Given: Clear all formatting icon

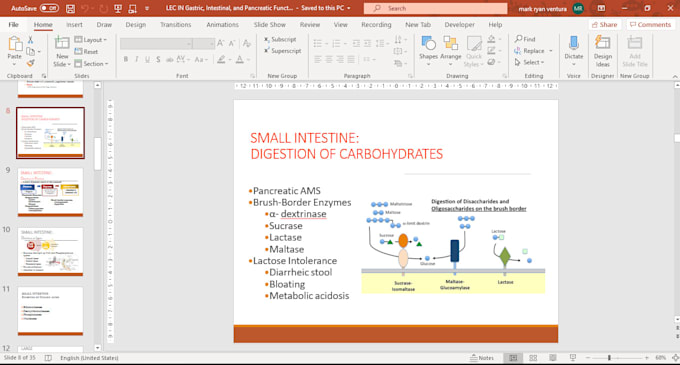Looking at the screenshot, I should [247, 43].
